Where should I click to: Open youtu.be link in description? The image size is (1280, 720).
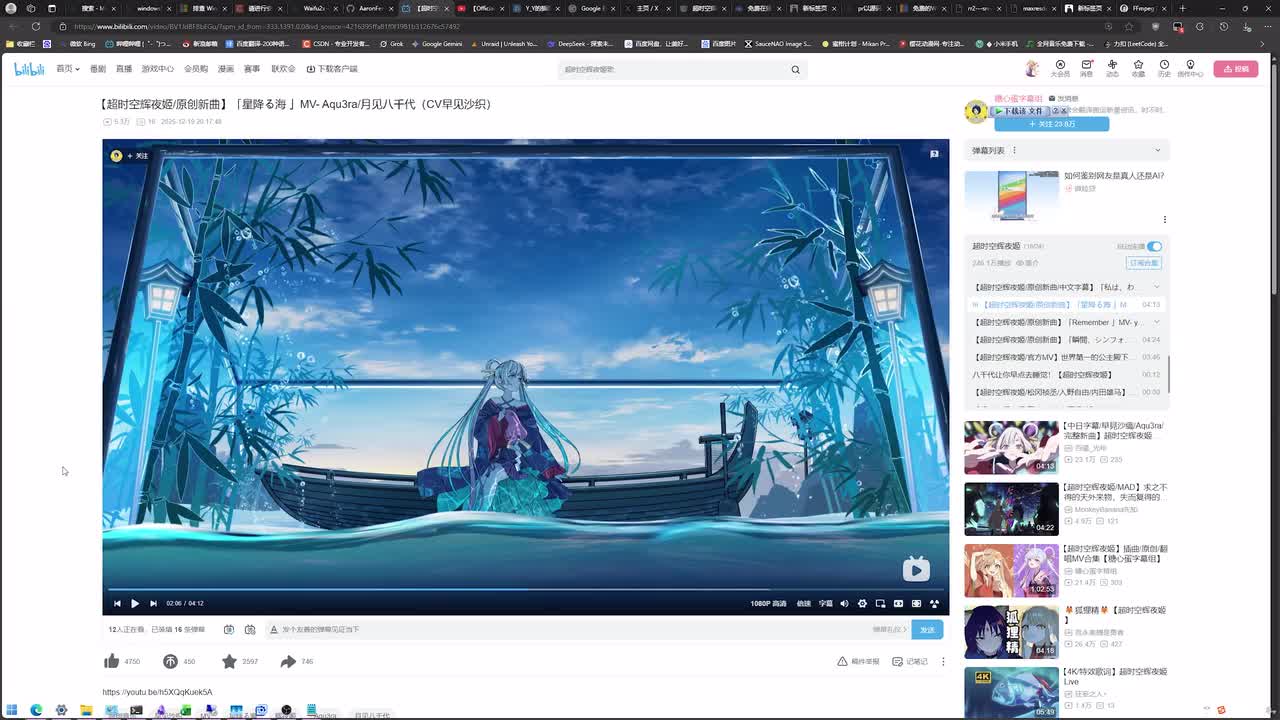click(x=157, y=692)
